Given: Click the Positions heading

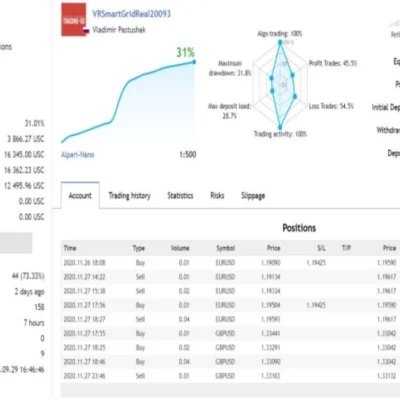Looking at the screenshot, I should (299, 228).
